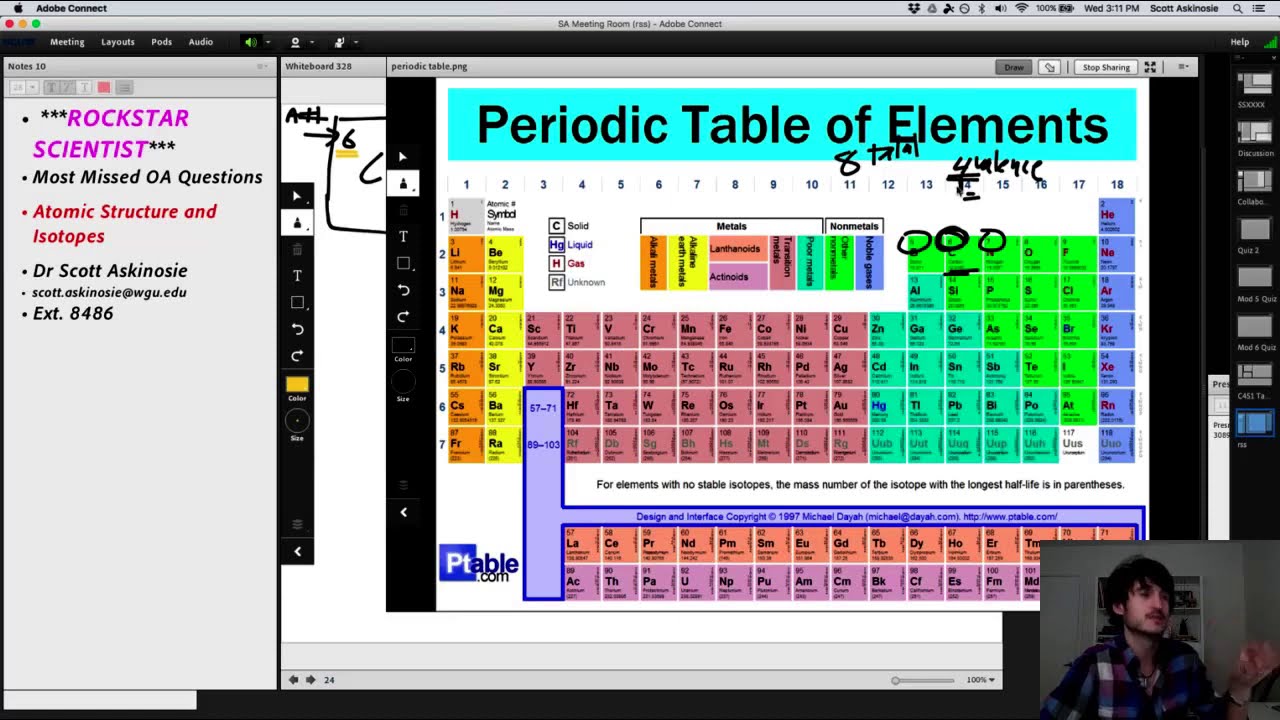Go to next whiteboard page

click(x=311, y=680)
